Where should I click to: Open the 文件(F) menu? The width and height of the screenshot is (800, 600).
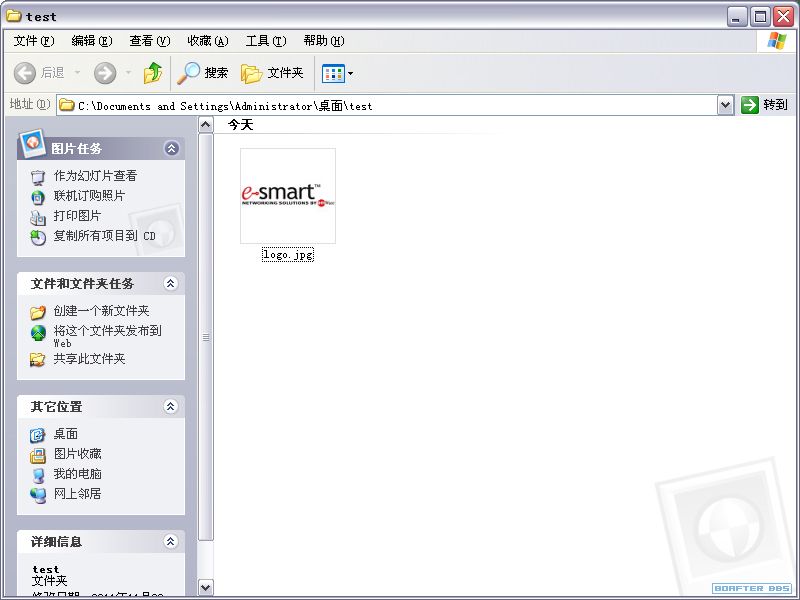click(x=34, y=41)
